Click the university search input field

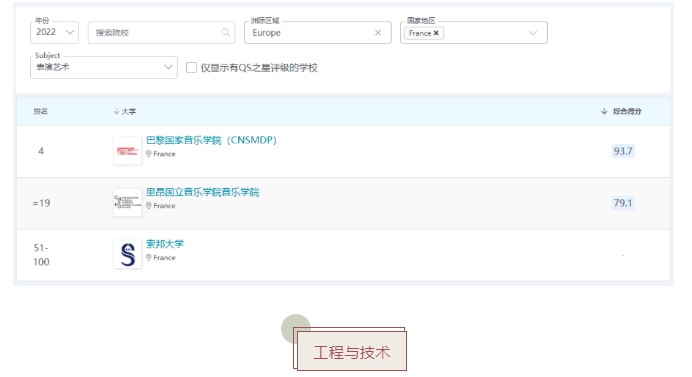(161, 32)
